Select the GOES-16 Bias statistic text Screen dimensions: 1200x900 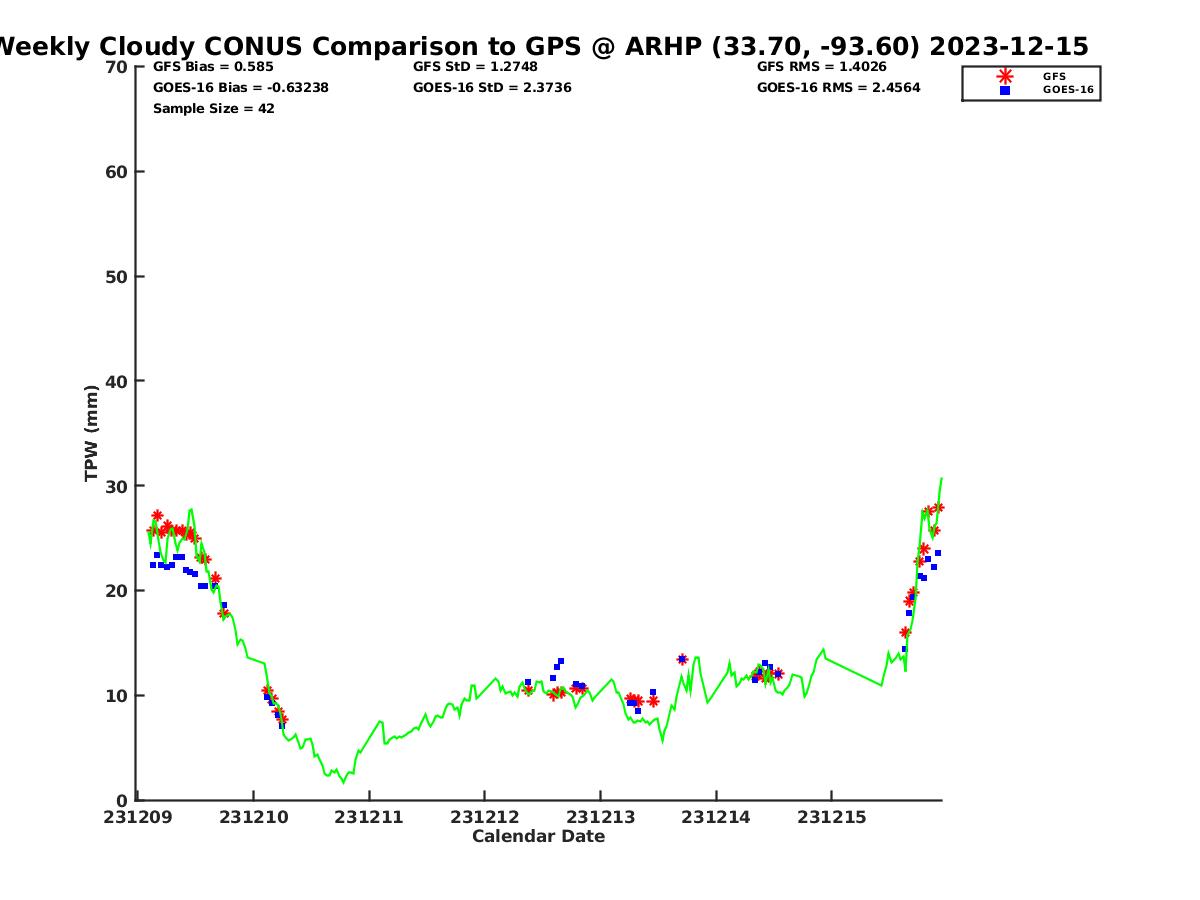tap(240, 88)
